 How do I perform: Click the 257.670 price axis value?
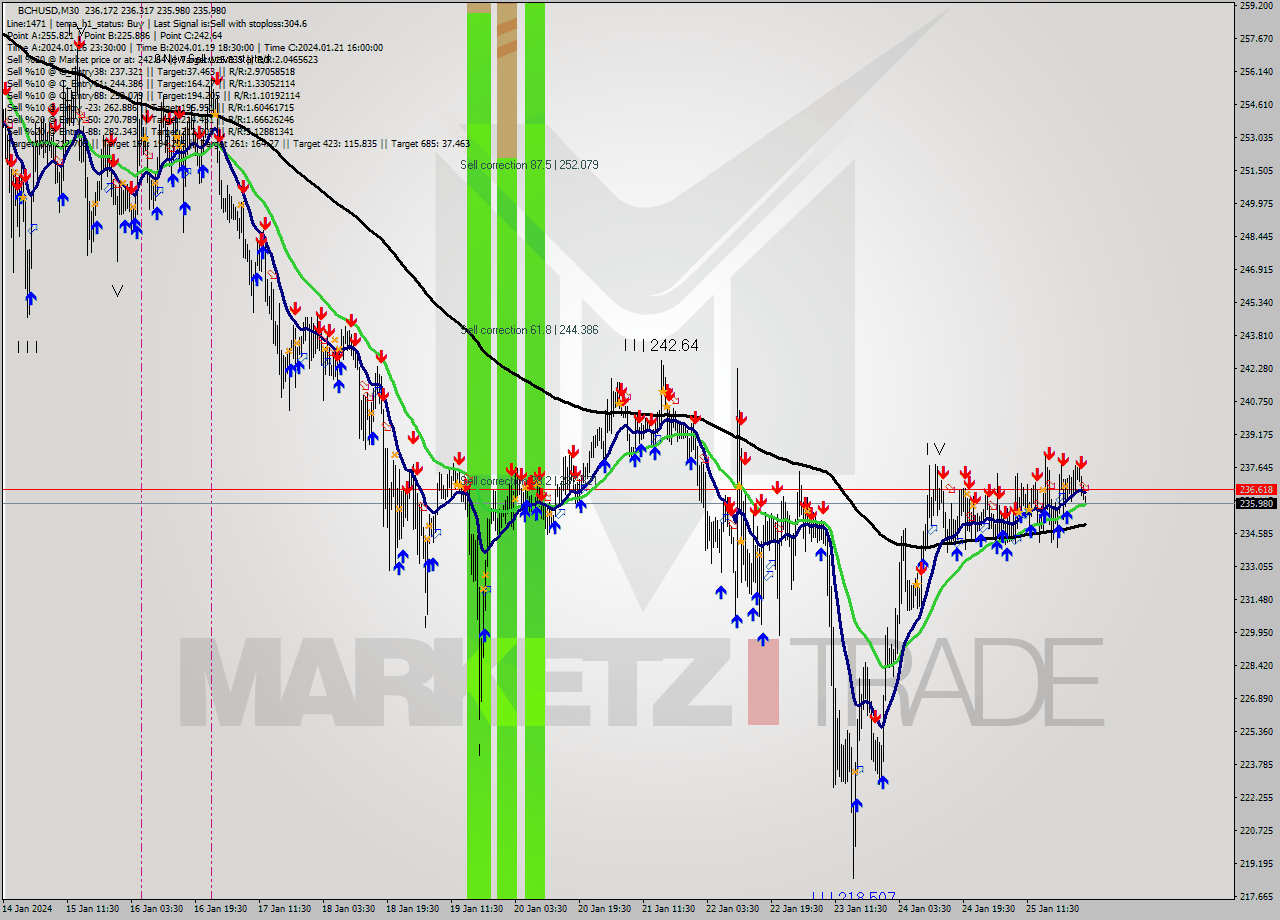point(1256,38)
